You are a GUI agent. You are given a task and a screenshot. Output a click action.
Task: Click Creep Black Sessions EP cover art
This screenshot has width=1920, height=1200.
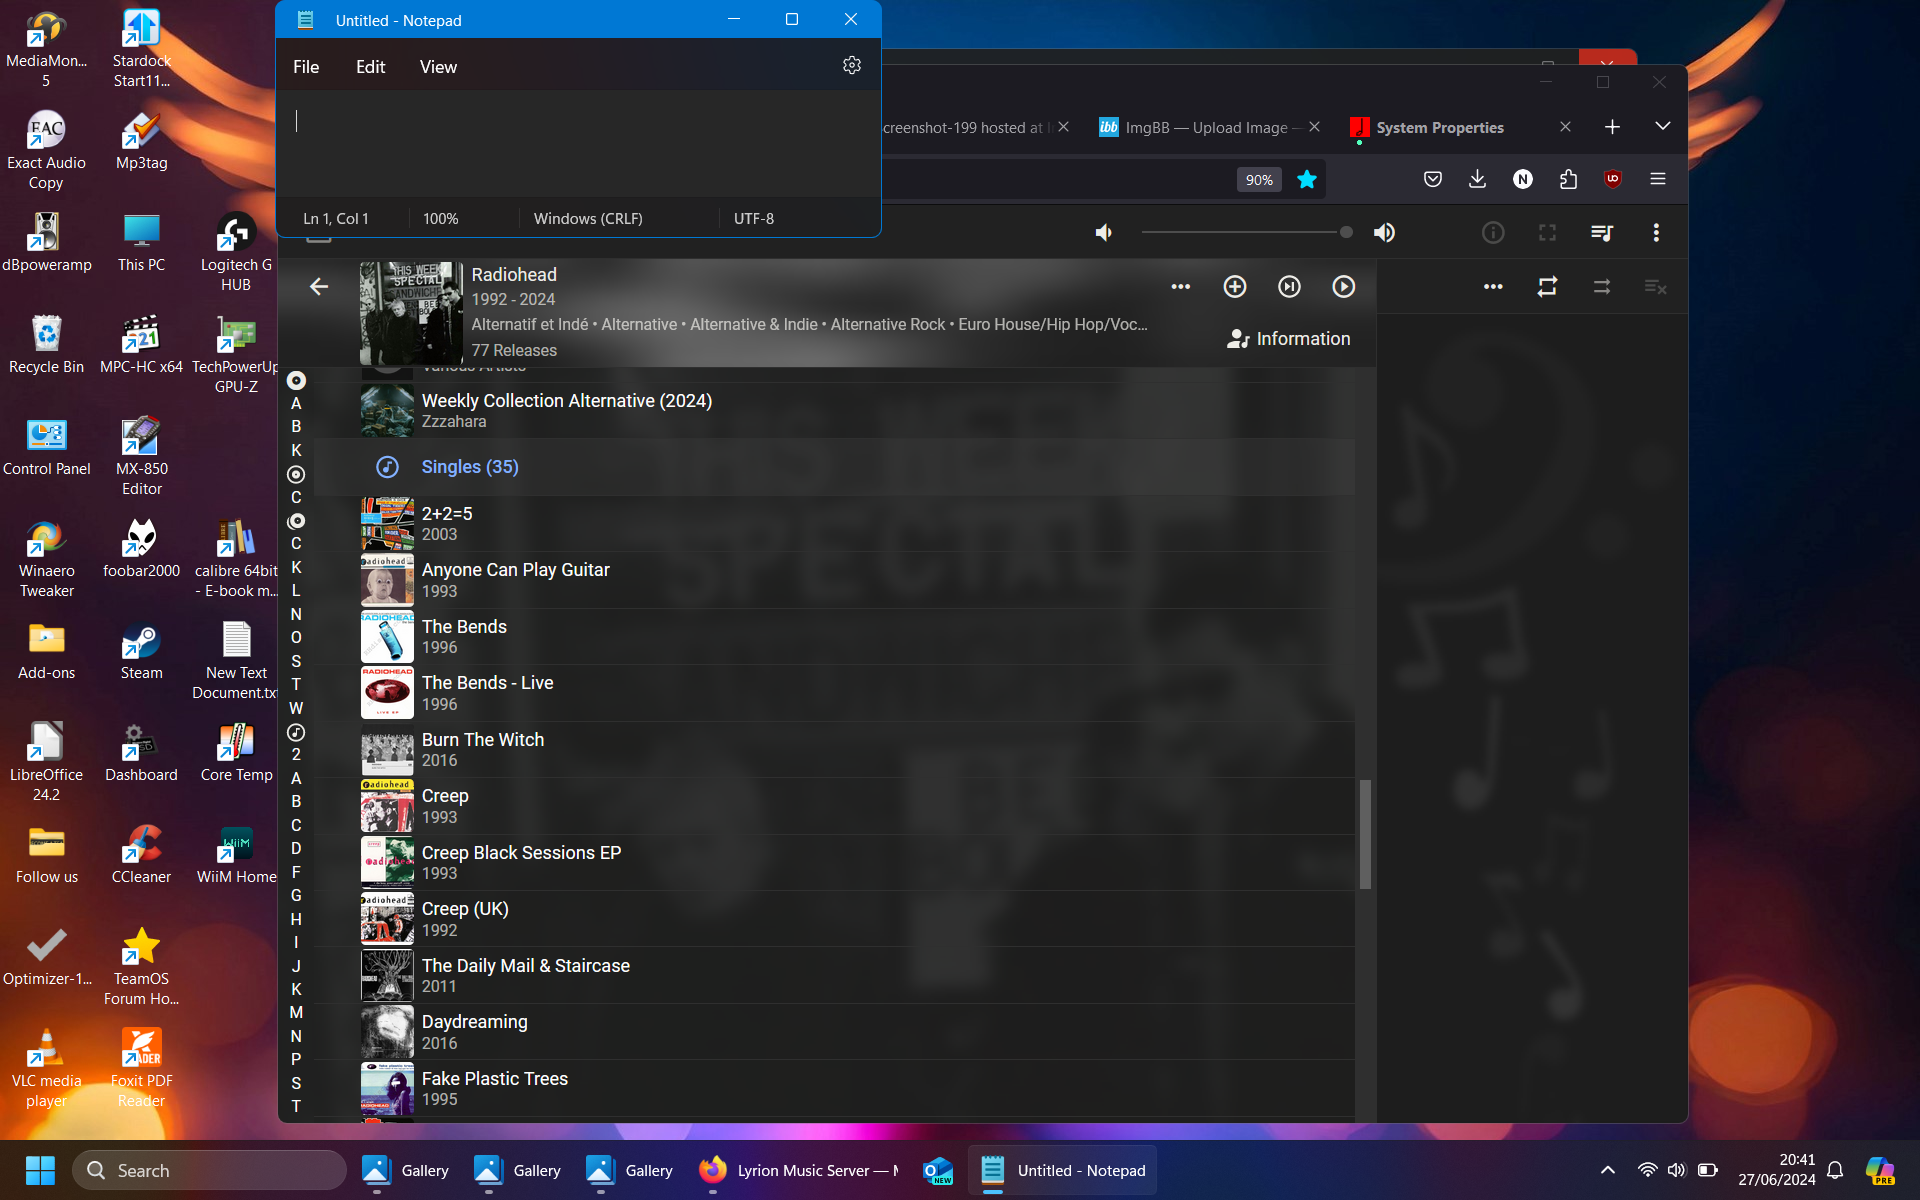point(387,863)
